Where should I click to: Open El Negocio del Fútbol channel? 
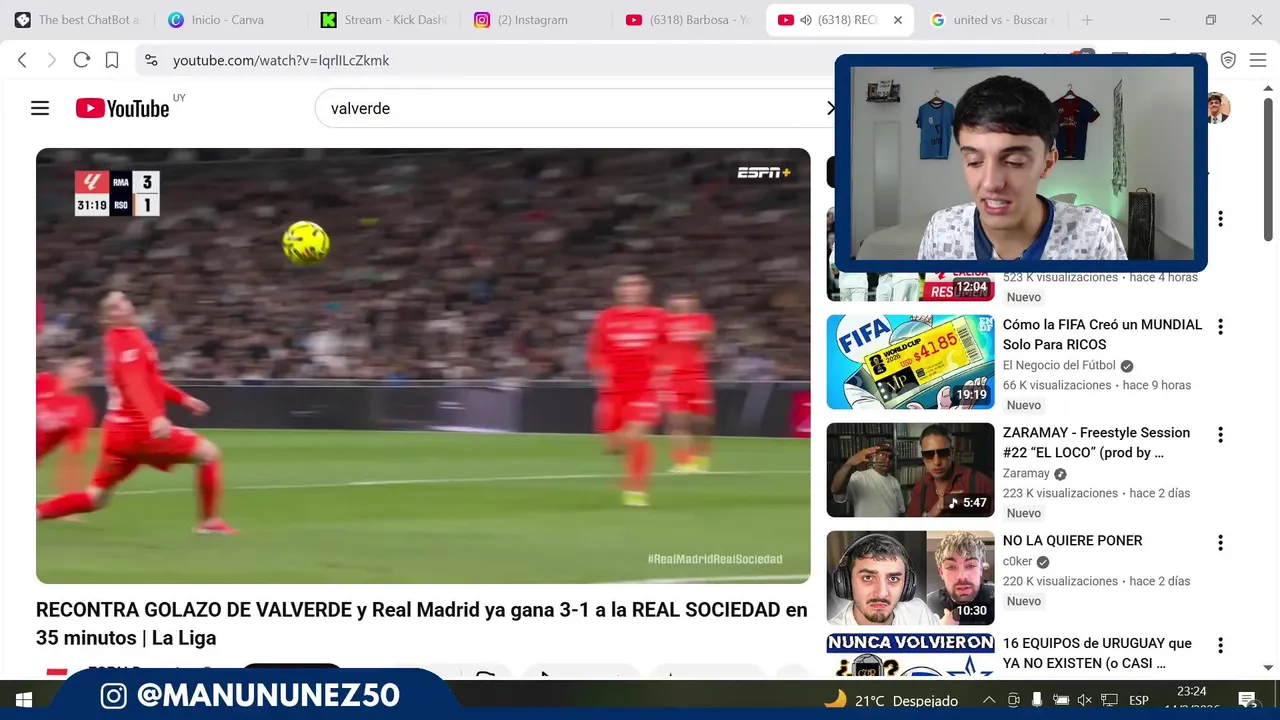[x=1059, y=365]
